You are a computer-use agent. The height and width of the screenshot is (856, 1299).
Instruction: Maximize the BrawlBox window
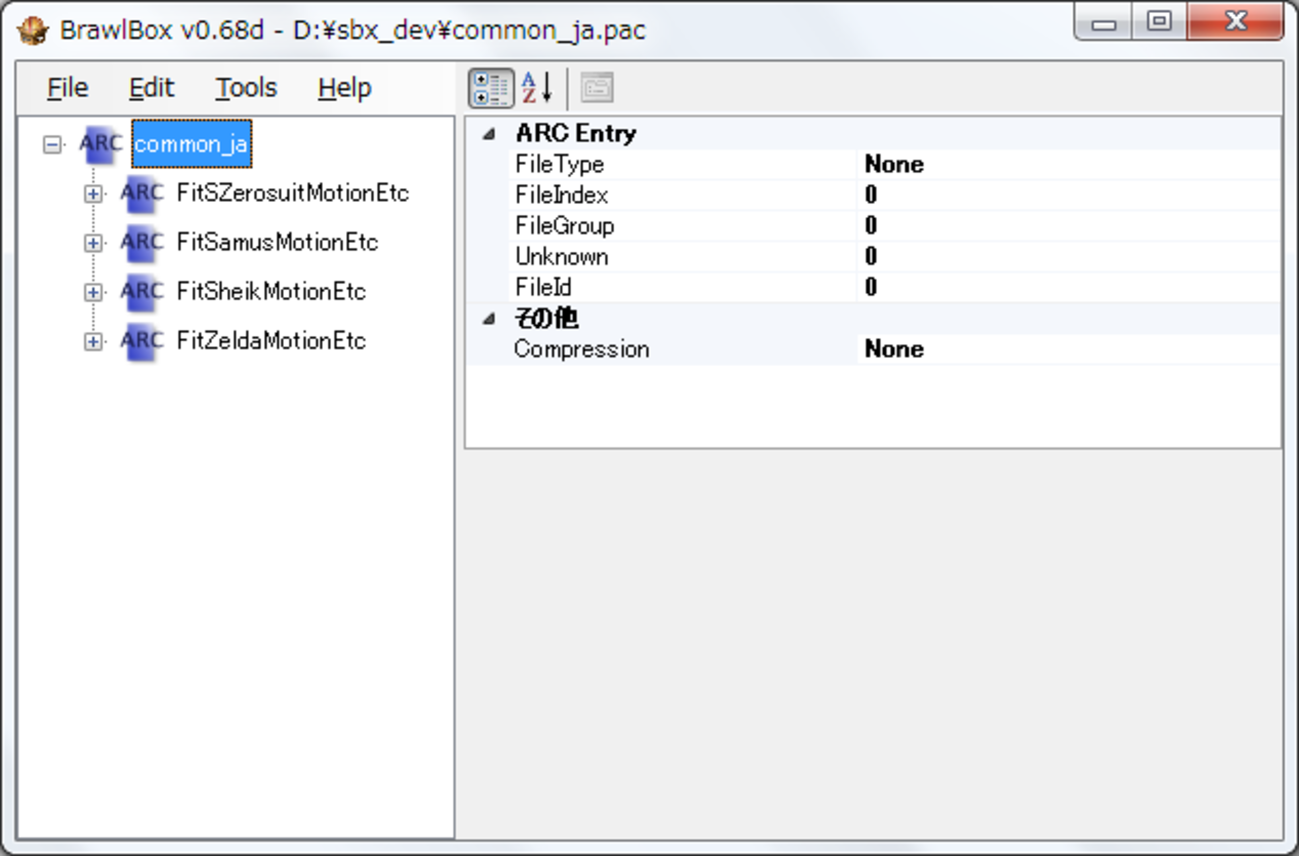click(x=1160, y=23)
